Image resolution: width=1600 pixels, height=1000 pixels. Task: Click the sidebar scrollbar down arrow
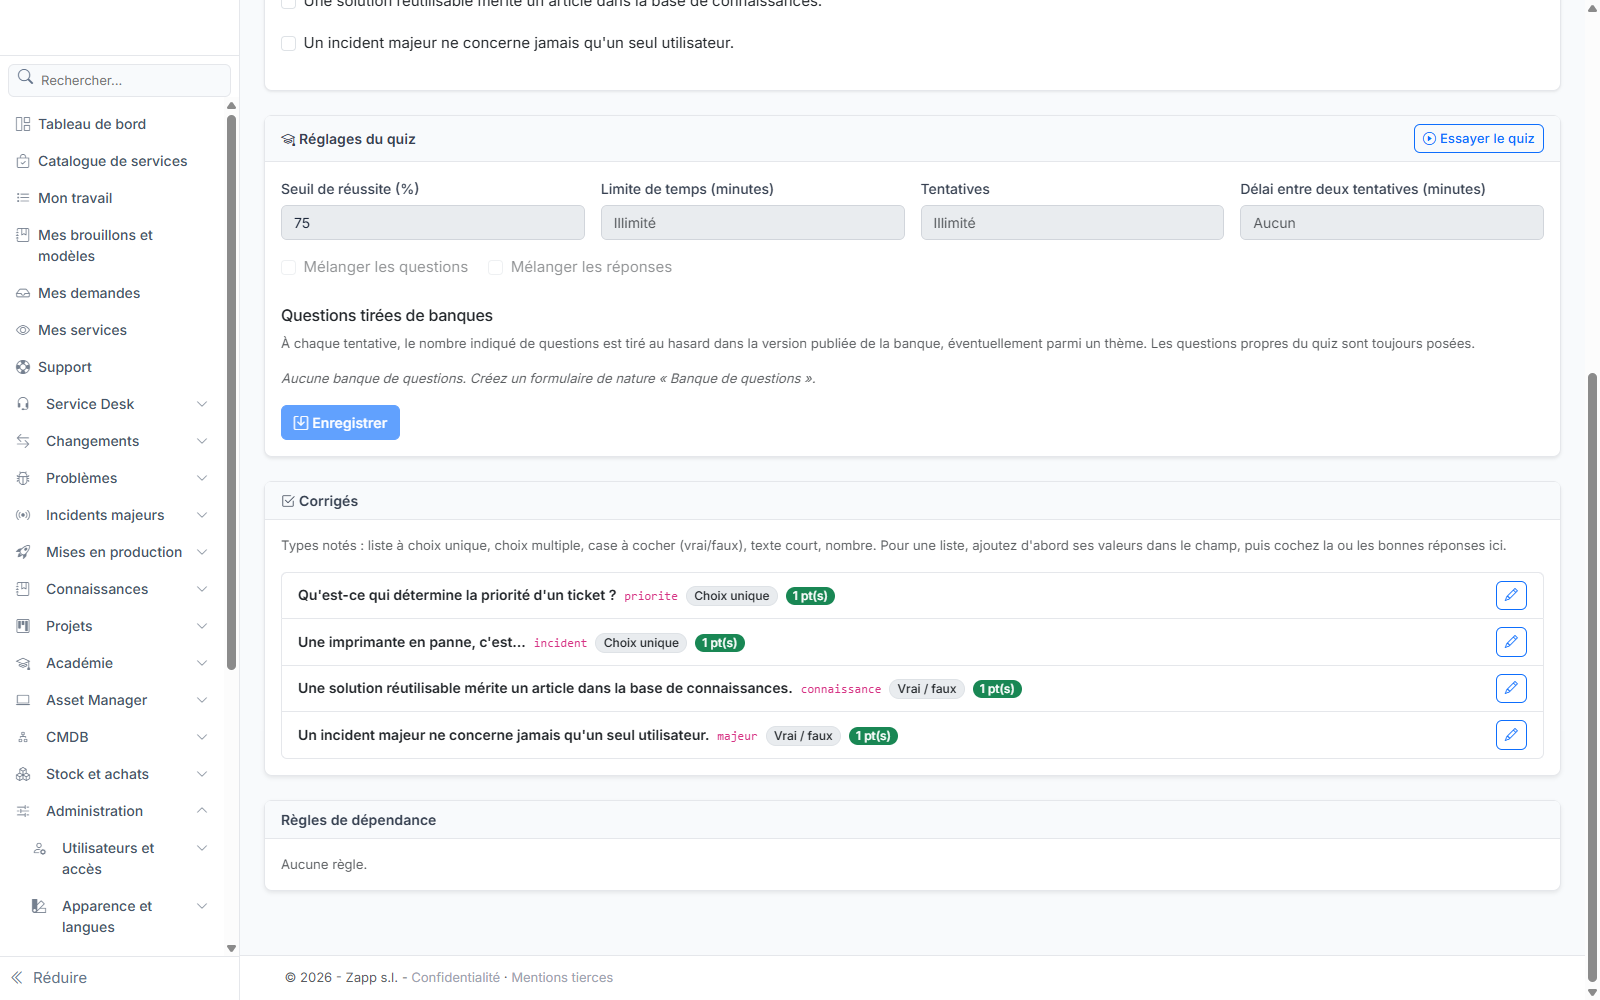[x=231, y=948]
